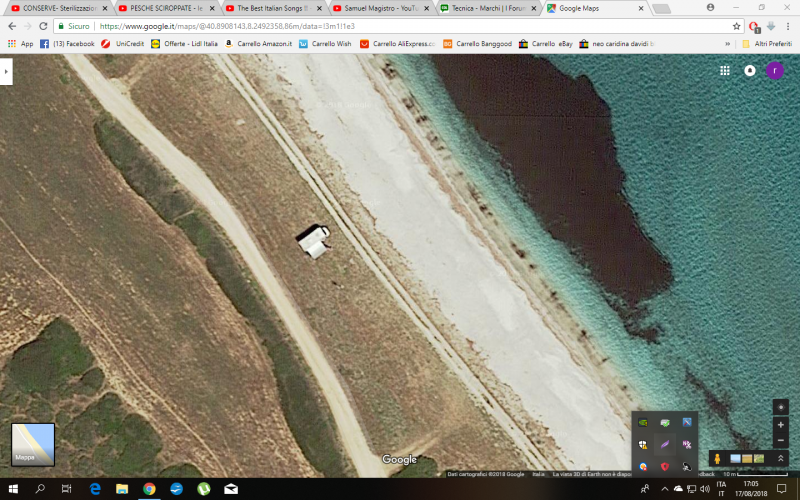Show my current location on the map
Viewport: 800px width, 500px height.
coord(781,407)
